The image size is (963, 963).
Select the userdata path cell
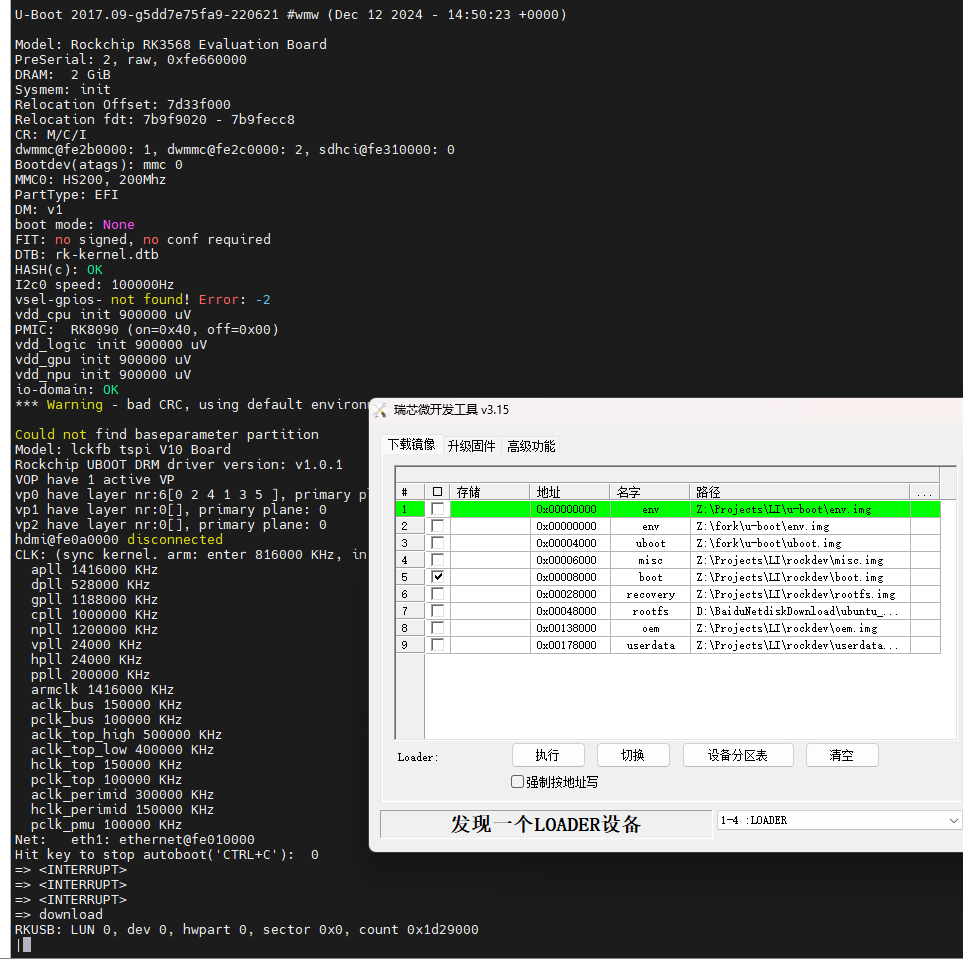[800, 645]
